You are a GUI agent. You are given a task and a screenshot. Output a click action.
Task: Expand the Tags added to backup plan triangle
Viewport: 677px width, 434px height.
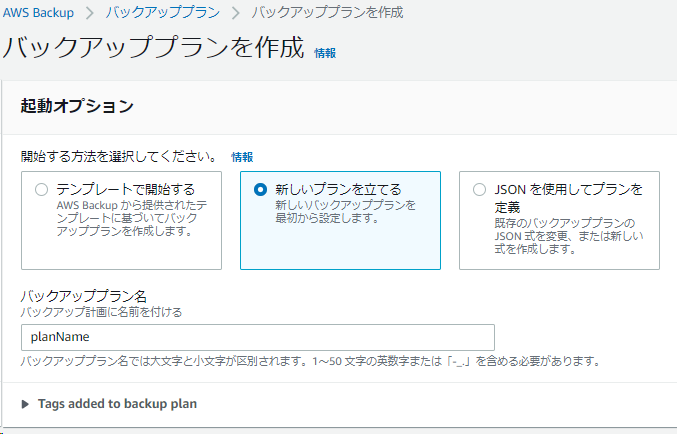pyautogui.click(x=26, y=404)
